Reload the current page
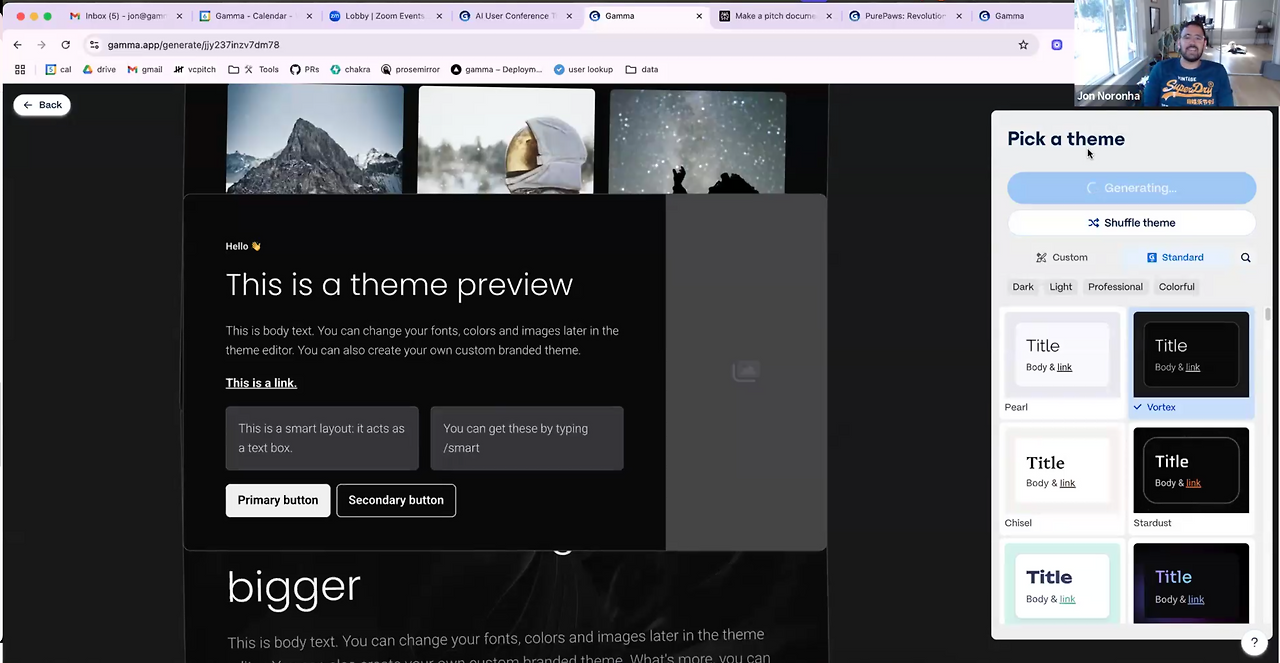The width and height of the screenshot is (1280, 663). 65,45
